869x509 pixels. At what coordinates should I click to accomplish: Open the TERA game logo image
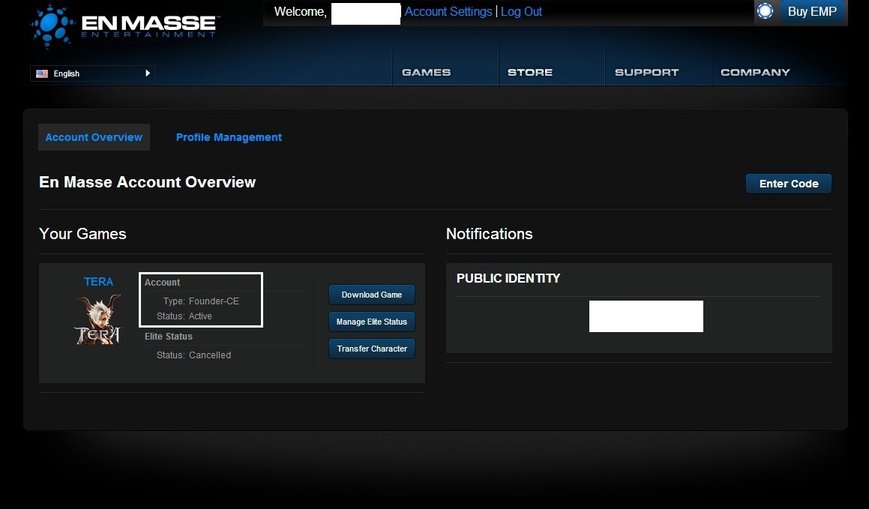[x=98, y=320]
